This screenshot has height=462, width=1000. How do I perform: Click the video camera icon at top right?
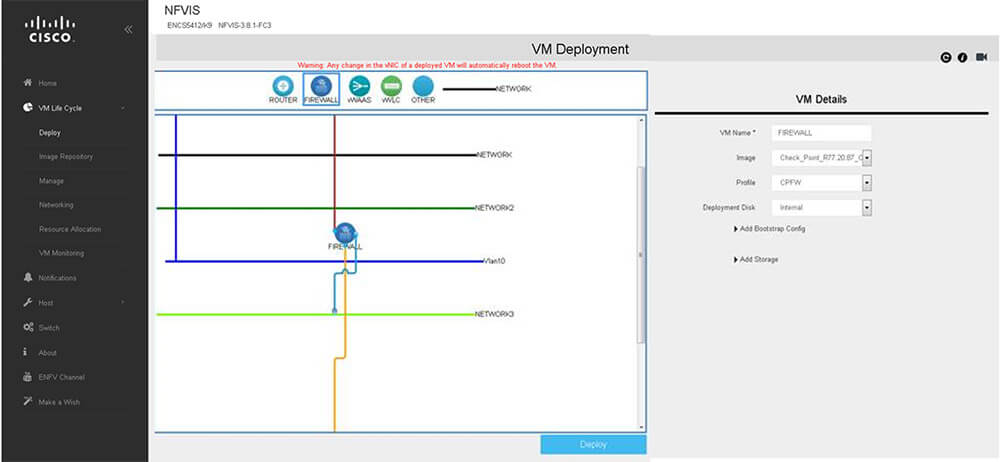(x=982, y=57)
